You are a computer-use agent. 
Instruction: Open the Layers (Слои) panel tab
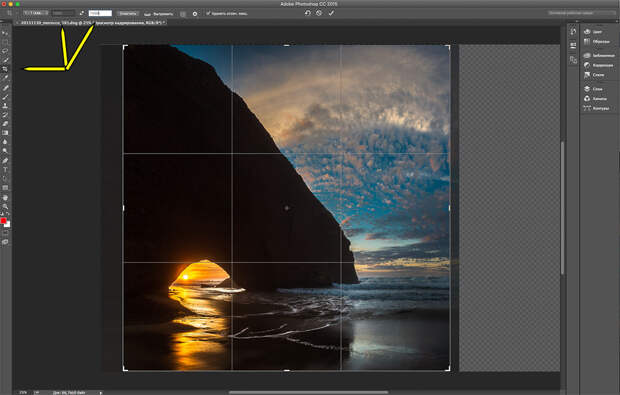[594, 89]
